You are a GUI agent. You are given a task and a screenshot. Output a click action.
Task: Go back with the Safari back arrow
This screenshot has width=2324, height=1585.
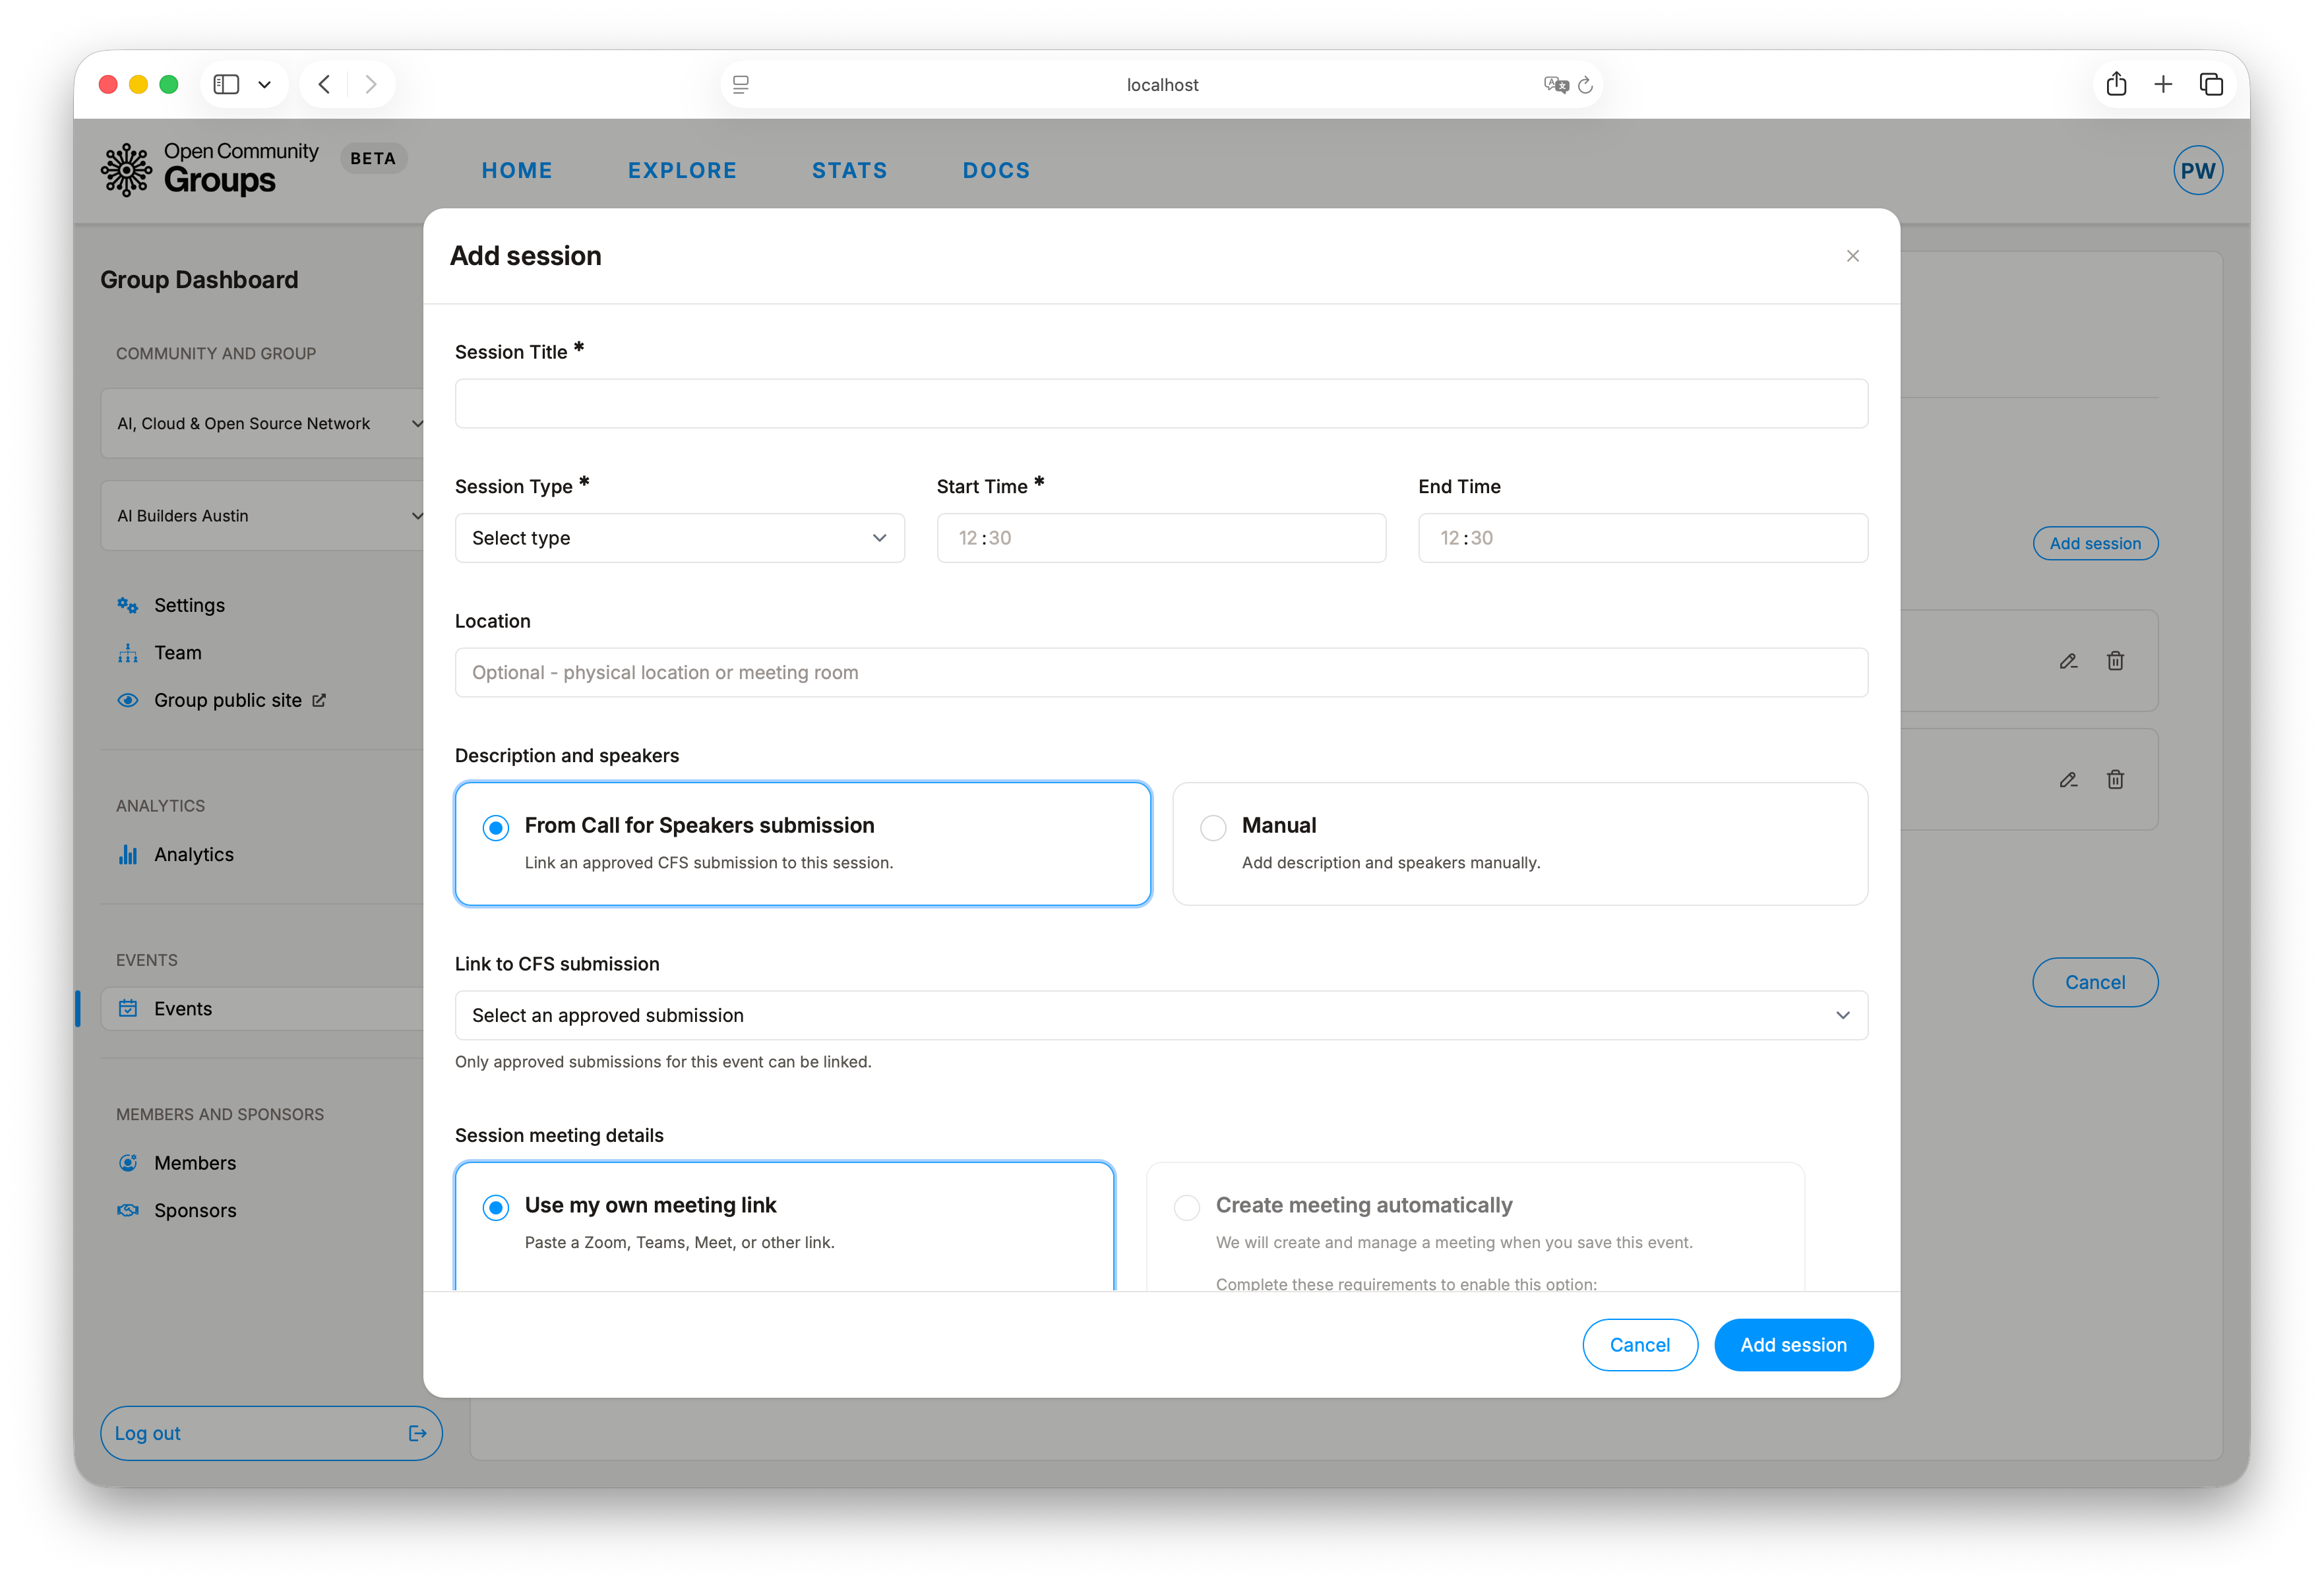pyautogui.click(x=324, y=84)
